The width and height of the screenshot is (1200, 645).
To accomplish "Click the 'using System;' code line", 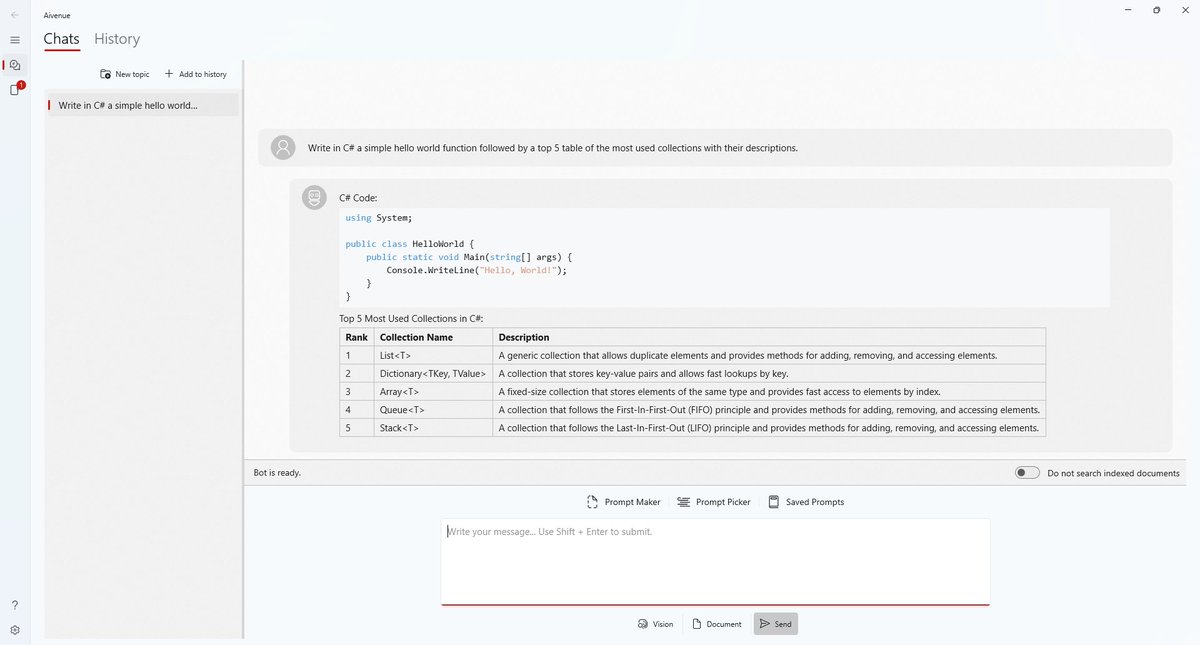I will pyautogui.click(x=378, y=217).
